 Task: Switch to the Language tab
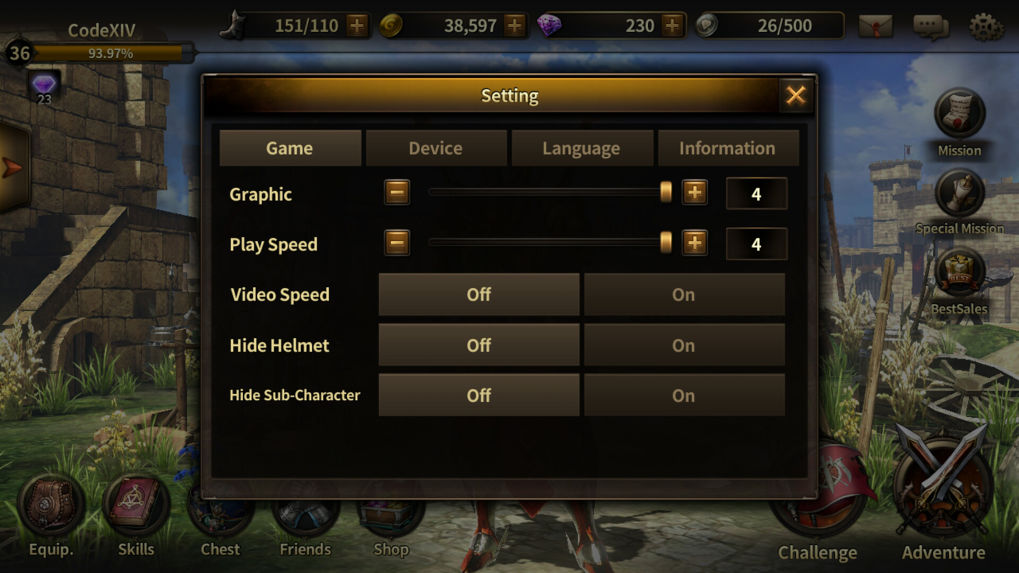[x=582, y=148]
